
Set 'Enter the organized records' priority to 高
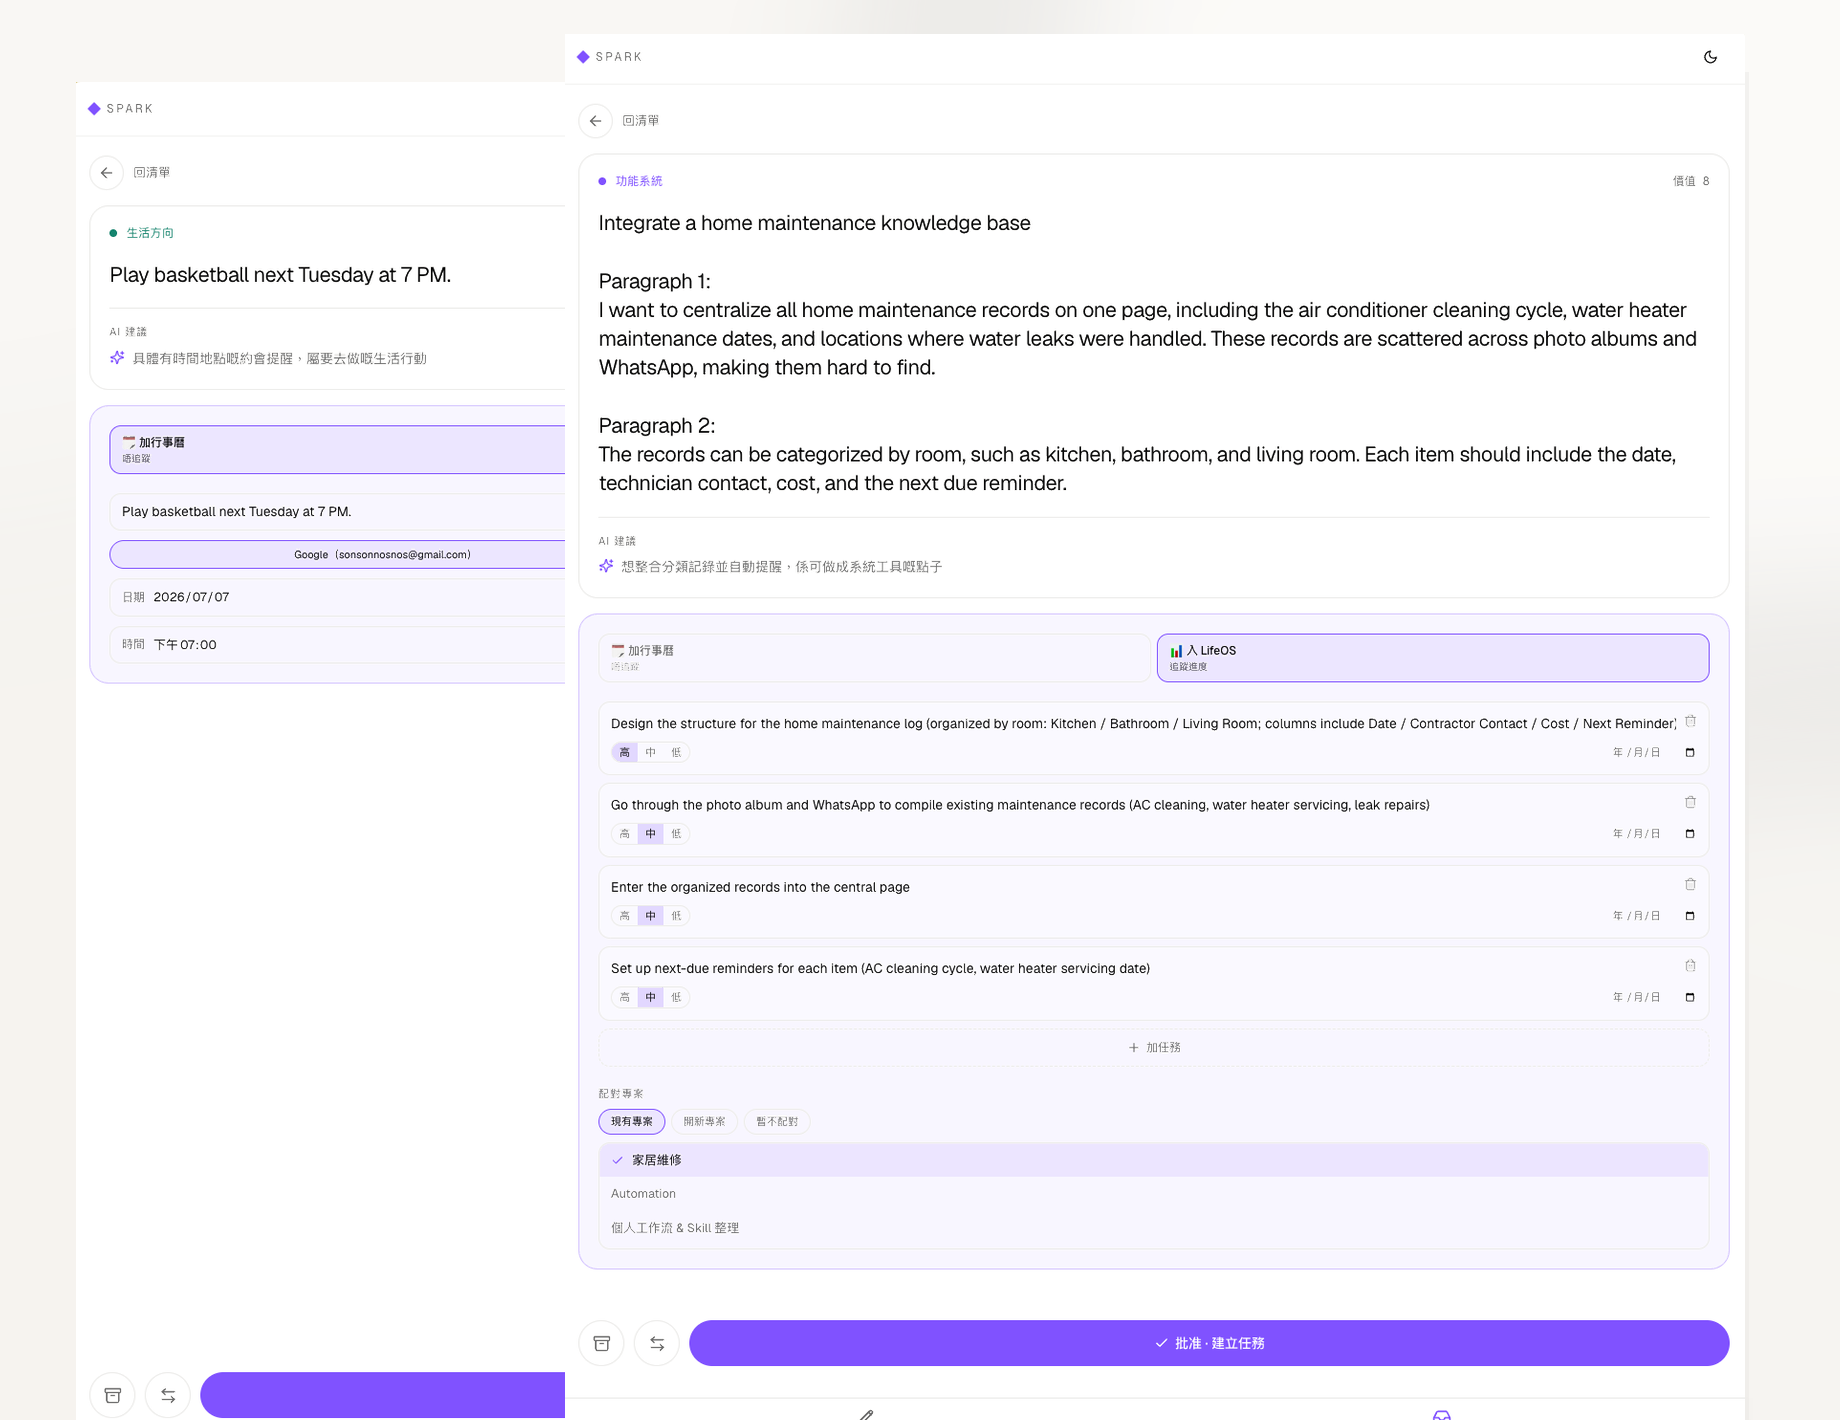coord(625,916)
